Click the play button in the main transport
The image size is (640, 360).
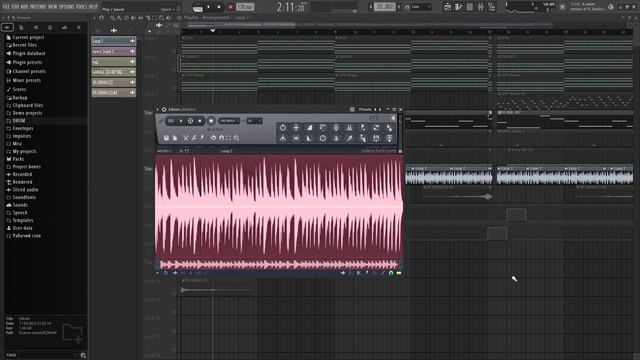pos(209,7)
